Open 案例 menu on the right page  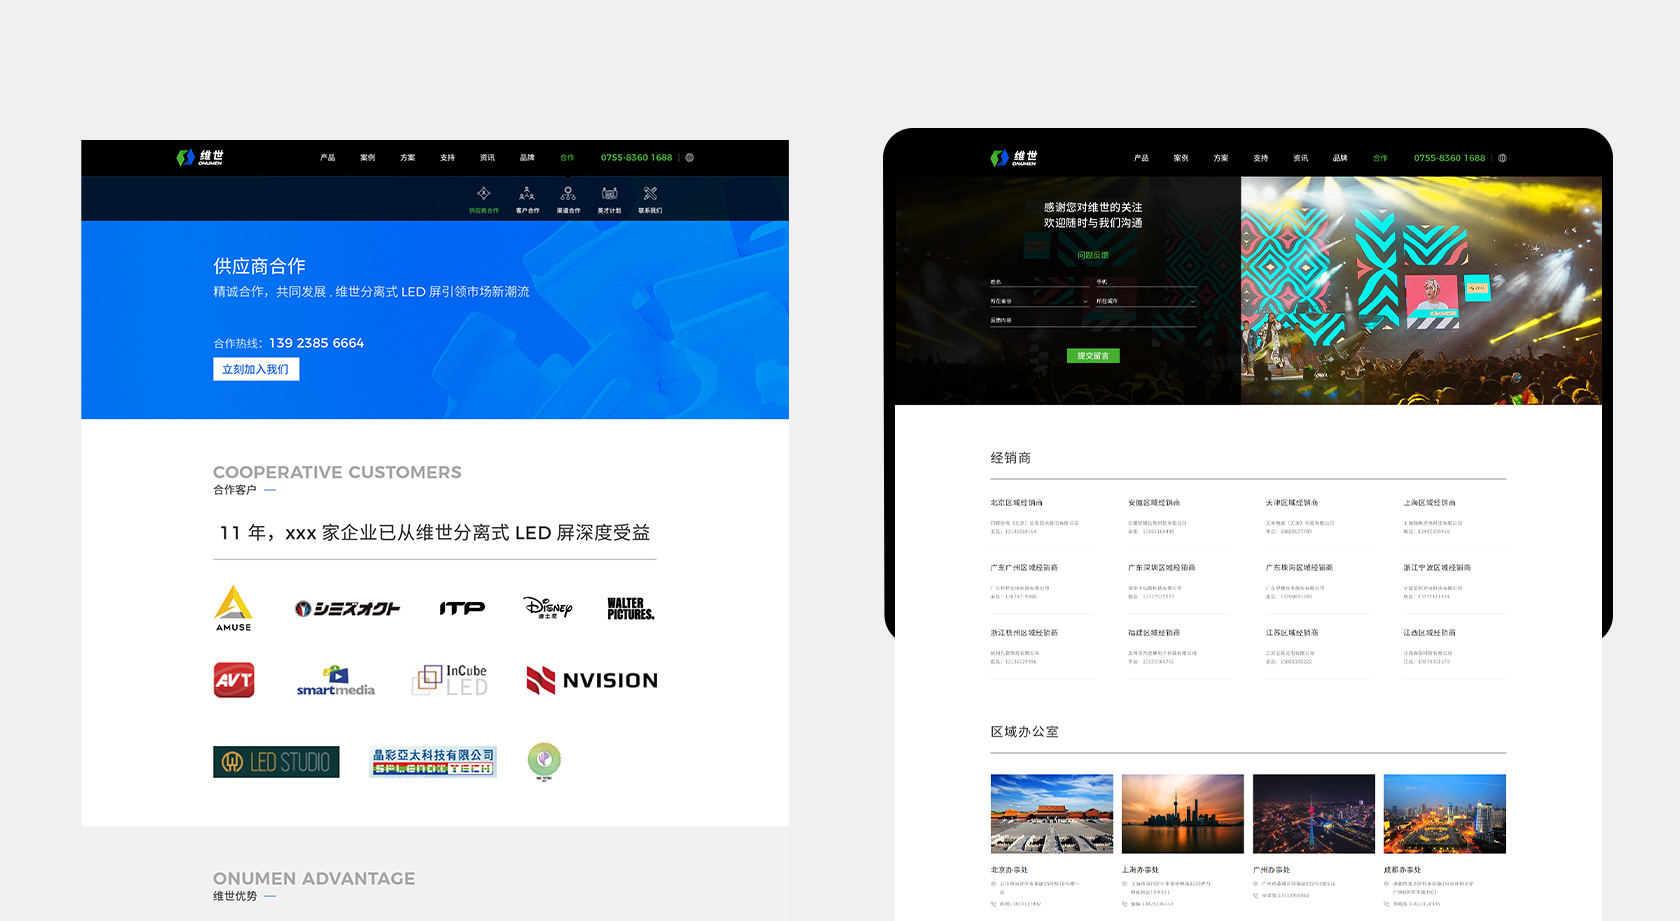[x=1181, y=158]
